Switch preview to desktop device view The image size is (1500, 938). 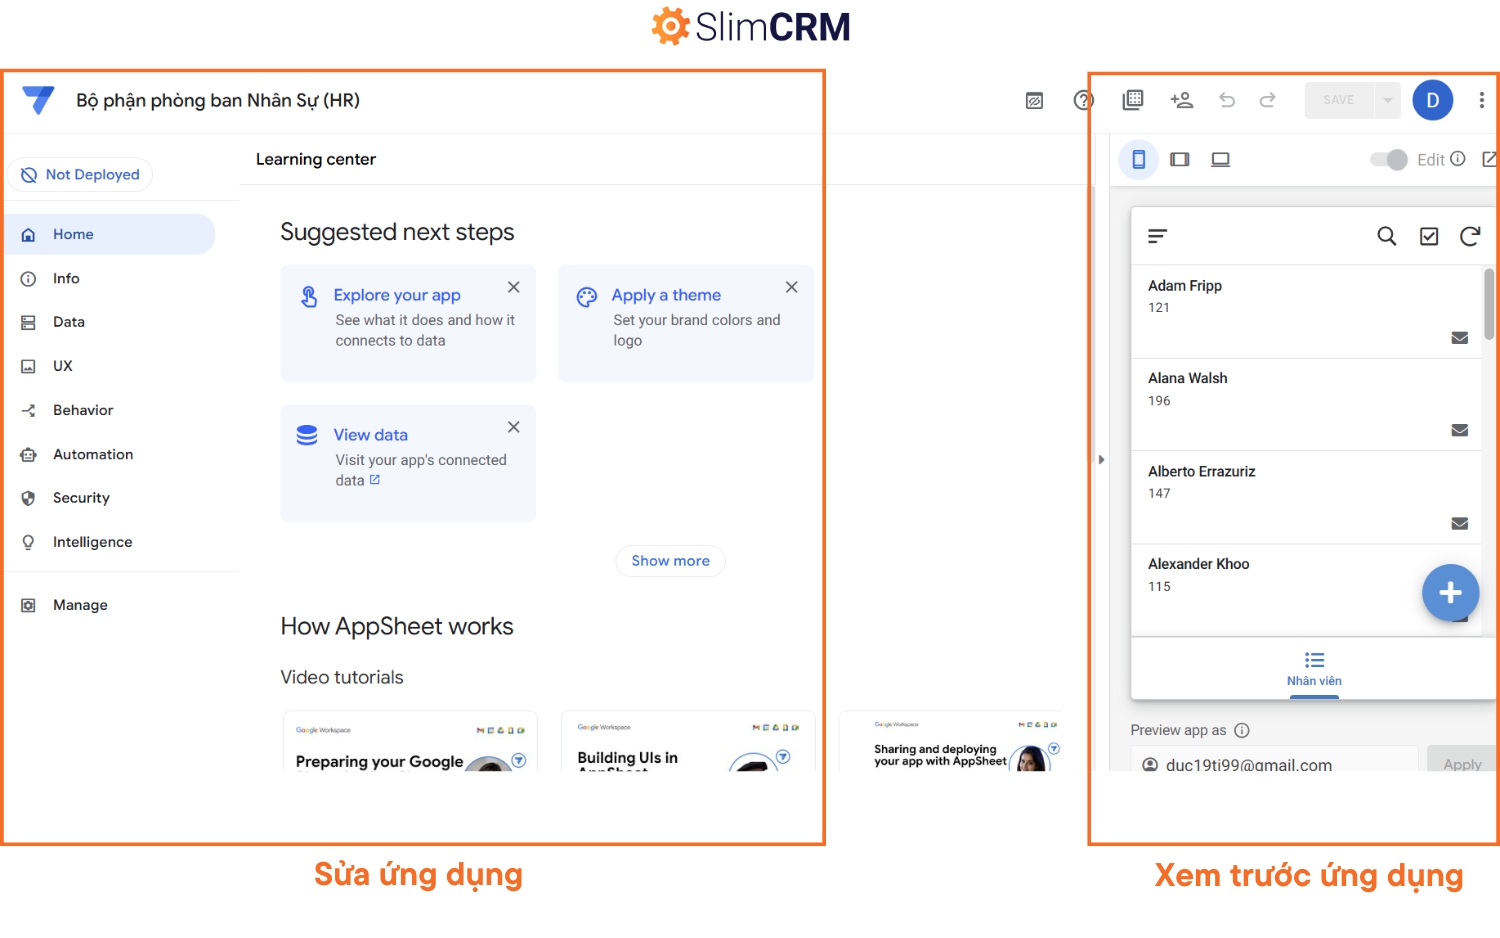pos(1220,159)
